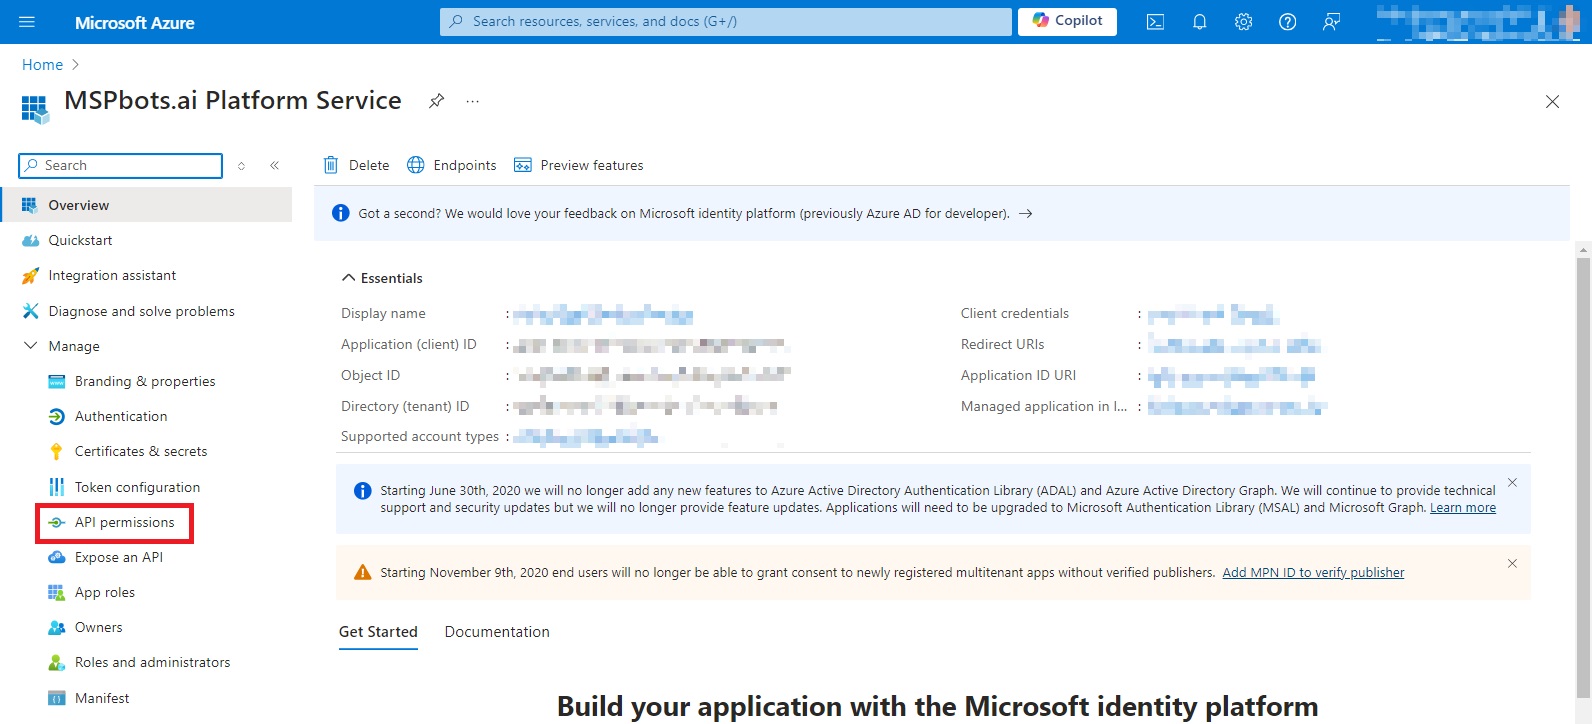The width and height of the screenshot is (1592, 724).
Task: Click the Client credentials value link
Action: 1213,314
